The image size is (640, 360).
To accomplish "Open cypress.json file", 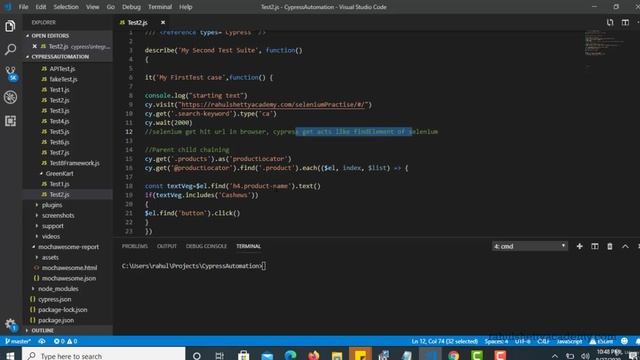I will tap(54, 299).
